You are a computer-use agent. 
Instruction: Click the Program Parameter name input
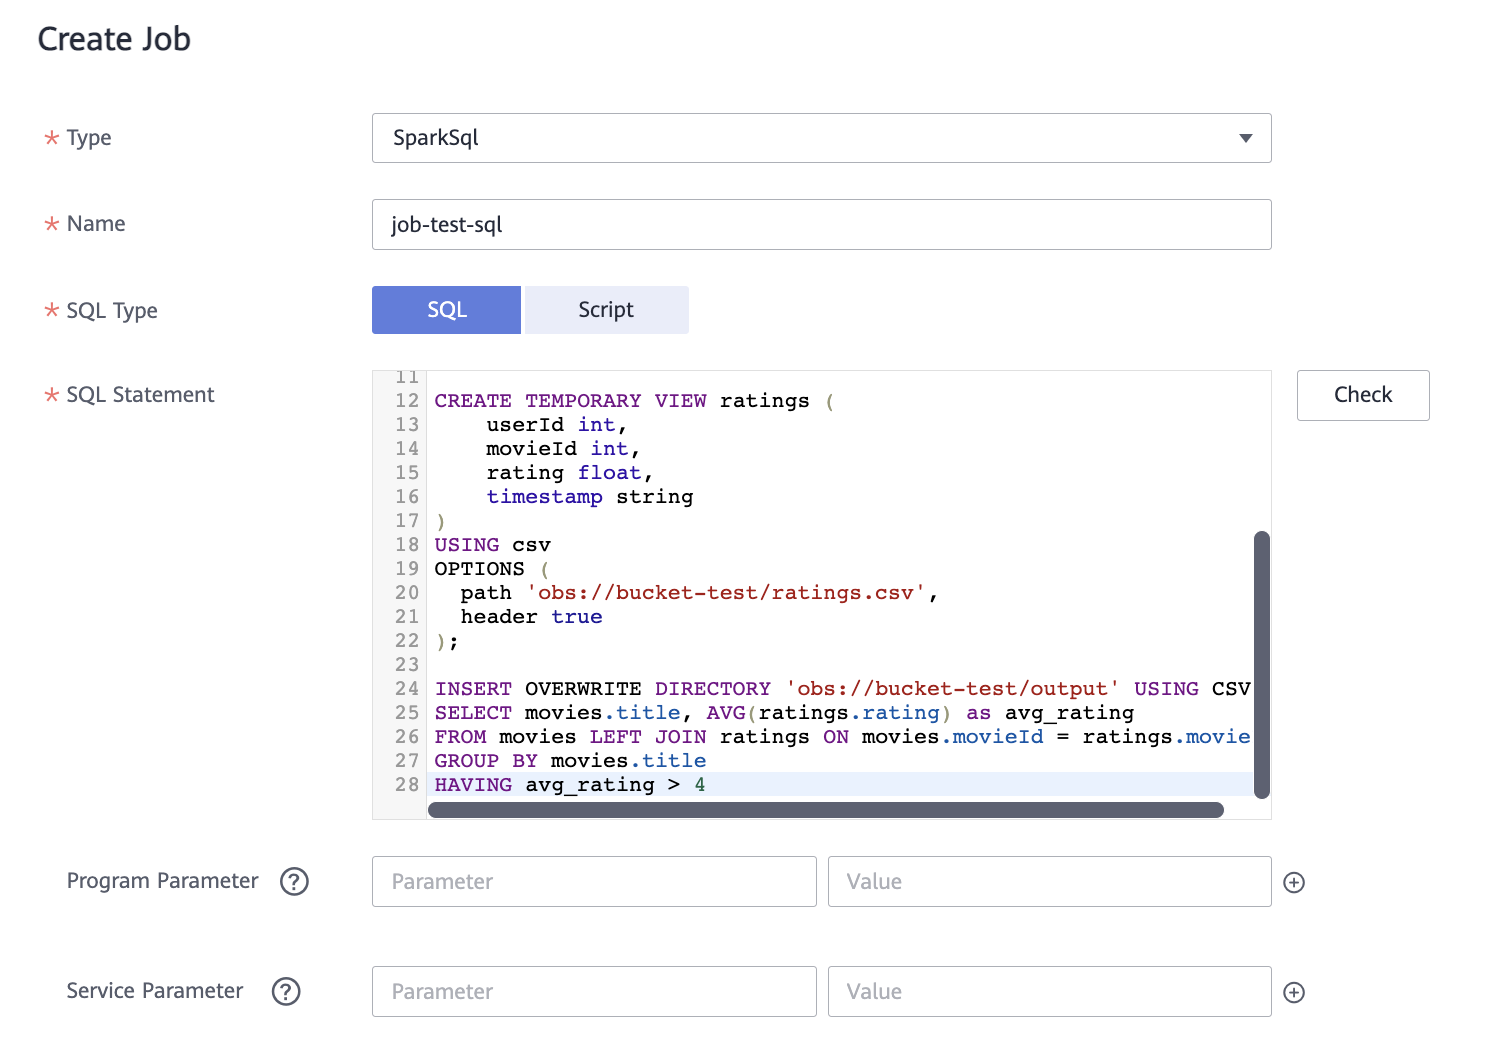[x=594, y=881]
